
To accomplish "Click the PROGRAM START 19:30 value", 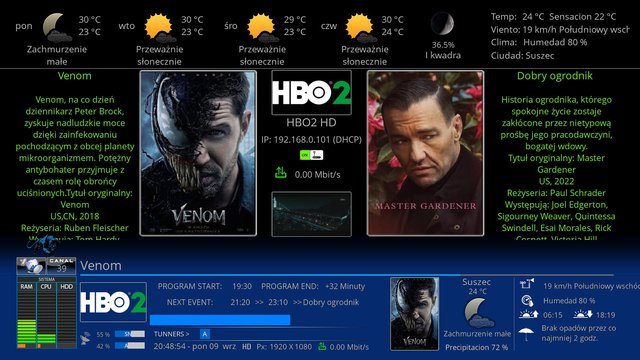I will [x=242, y=287].
